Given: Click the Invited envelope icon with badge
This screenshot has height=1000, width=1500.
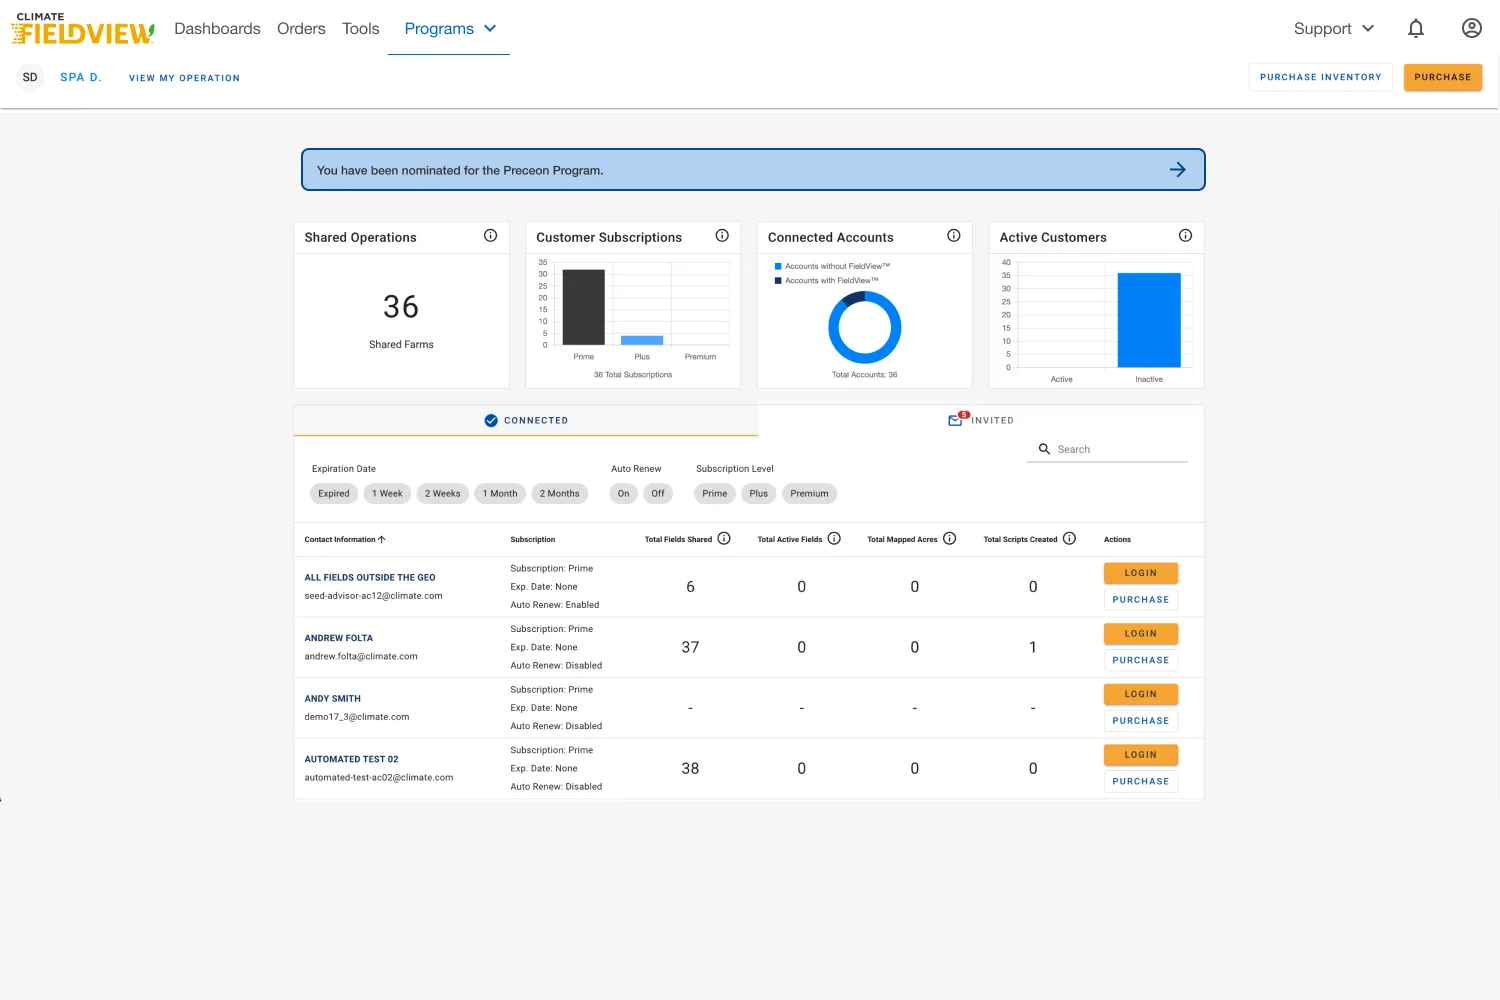Looking at the screenshot, I should coord(958,419).
